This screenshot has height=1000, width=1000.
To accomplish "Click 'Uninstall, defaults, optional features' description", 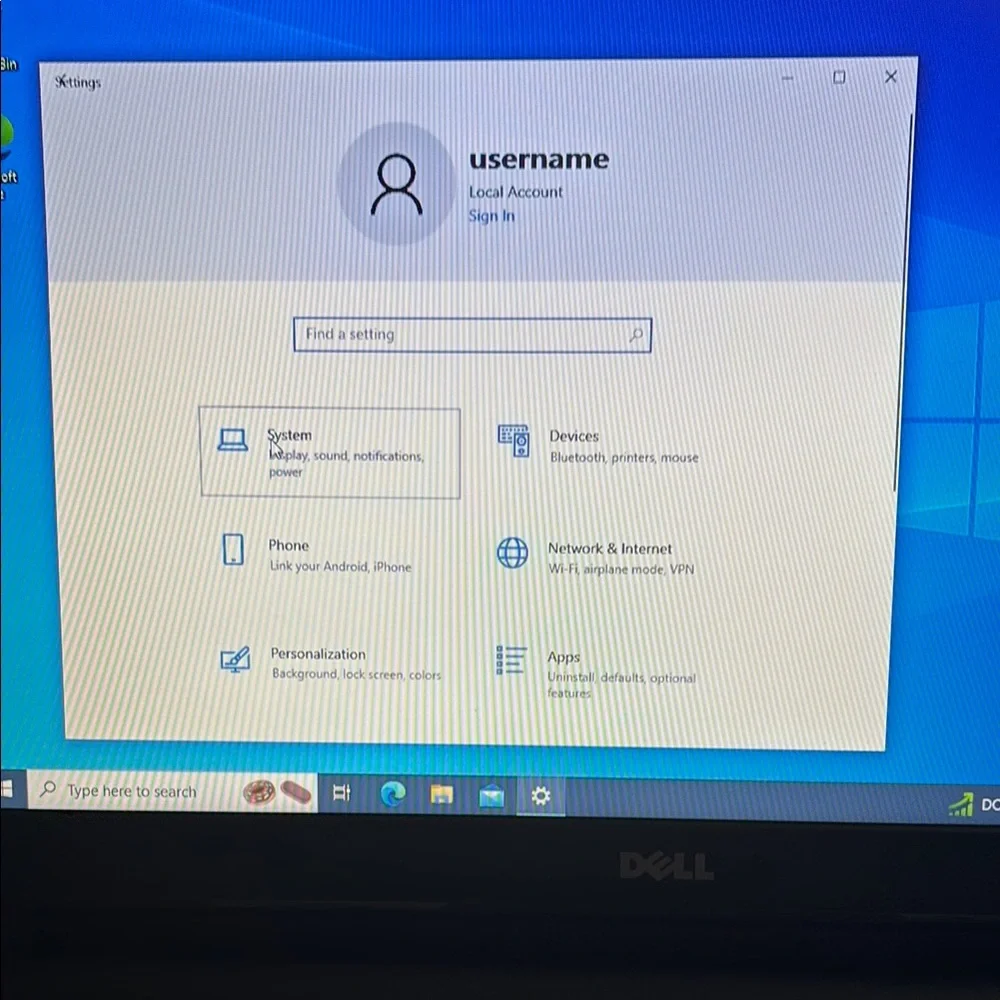I will click(621, 685).
